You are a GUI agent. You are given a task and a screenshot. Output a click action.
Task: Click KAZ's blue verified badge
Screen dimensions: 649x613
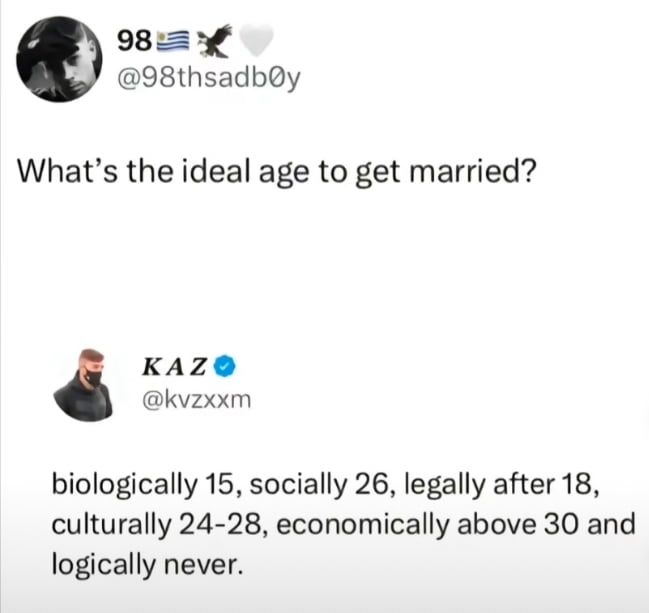point(226,368)
